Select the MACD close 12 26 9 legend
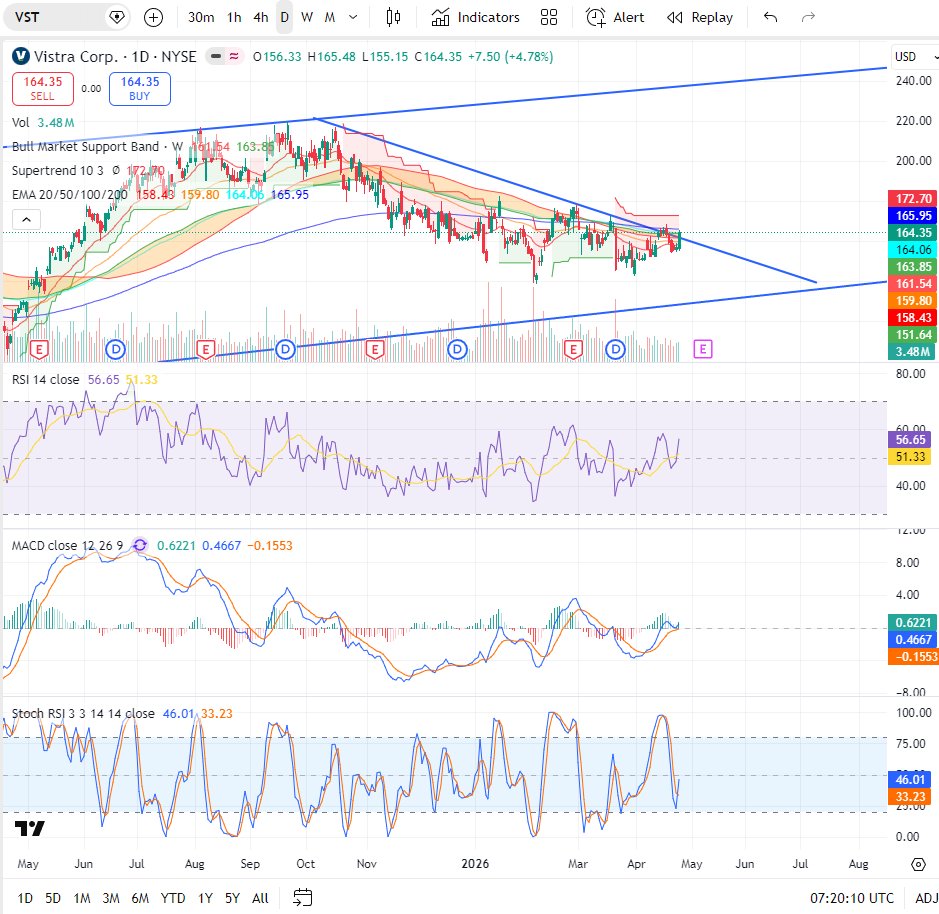Viewport: 939px width, 914px height. point(67,546)
